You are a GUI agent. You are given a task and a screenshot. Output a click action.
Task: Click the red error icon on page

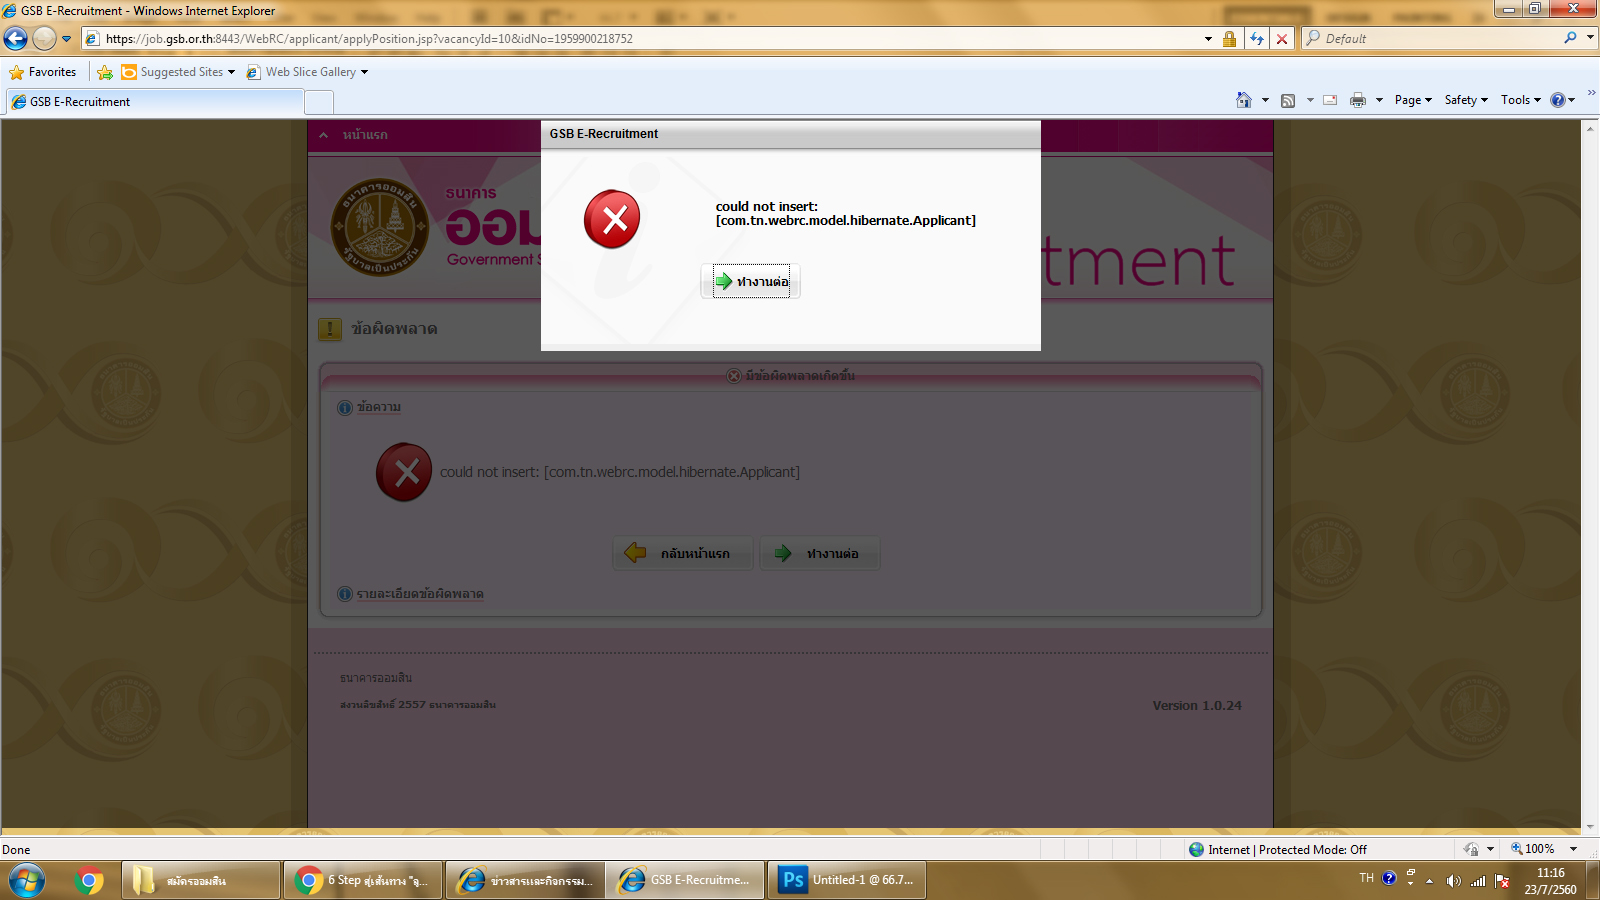pyautogui.click(x=404, y=472)
